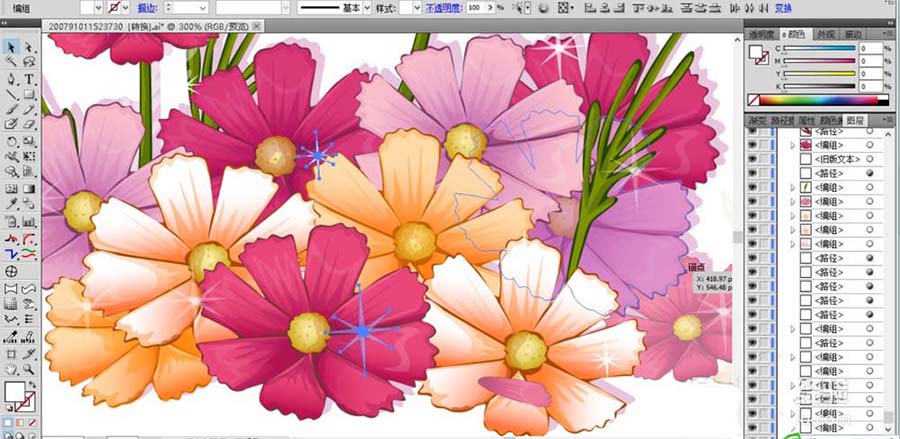Expand <编组> row with green leaf thumbnail
The width and height of the screenshot is (900, 439).
click(x=793, y=188)
